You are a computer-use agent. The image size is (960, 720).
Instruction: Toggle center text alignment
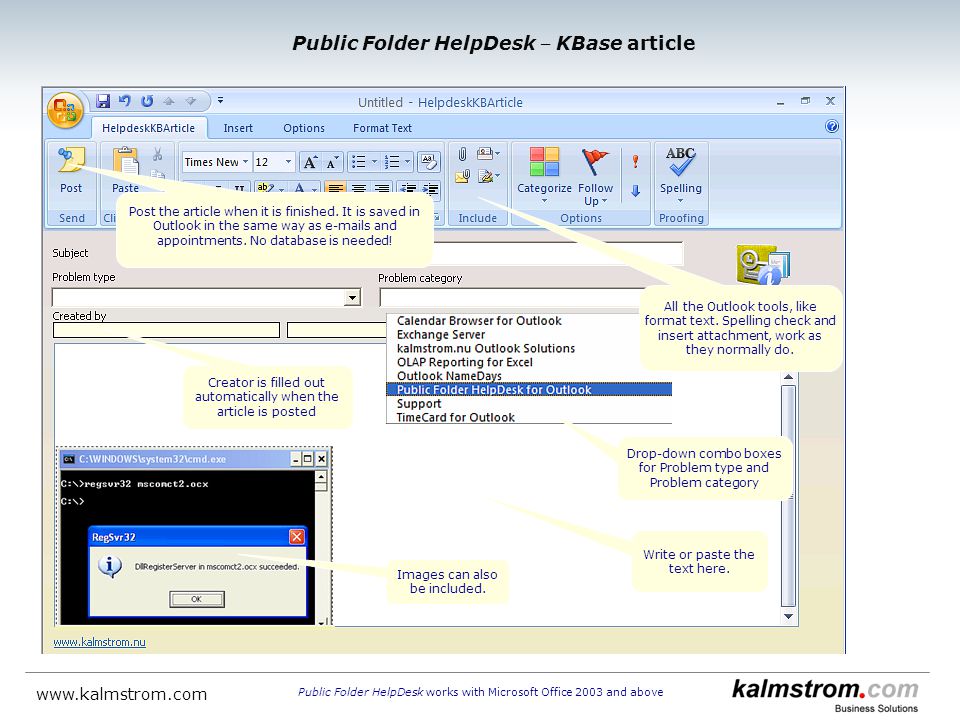[x=359, y=188]
